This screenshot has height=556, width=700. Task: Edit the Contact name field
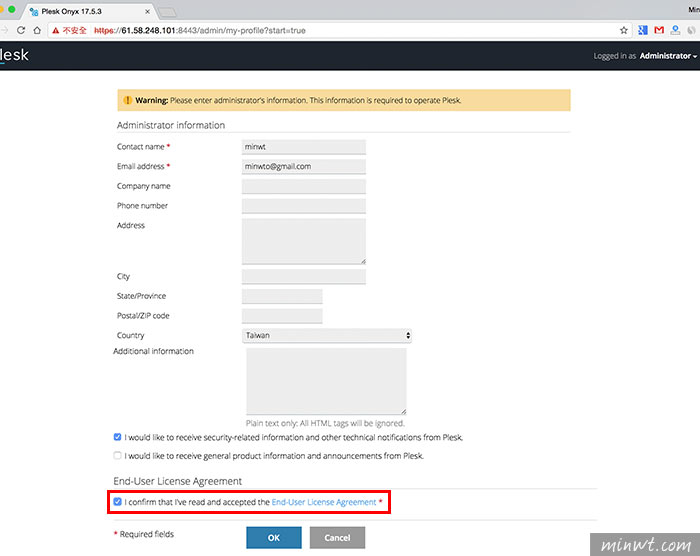point(304,147)
